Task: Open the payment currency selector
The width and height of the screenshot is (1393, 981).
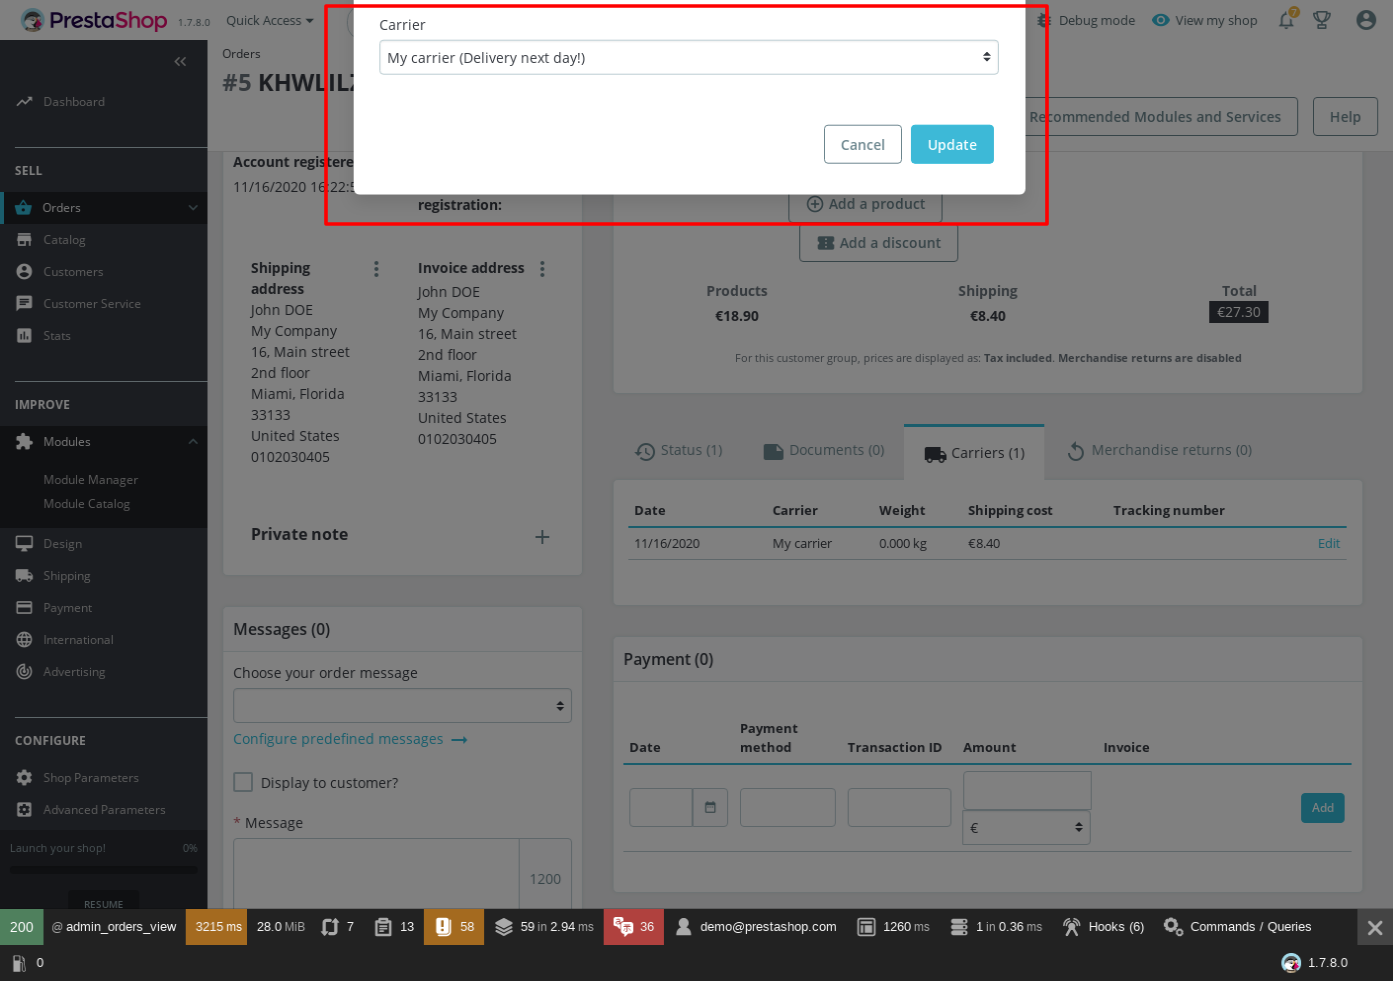Action: pos(1026,827)
